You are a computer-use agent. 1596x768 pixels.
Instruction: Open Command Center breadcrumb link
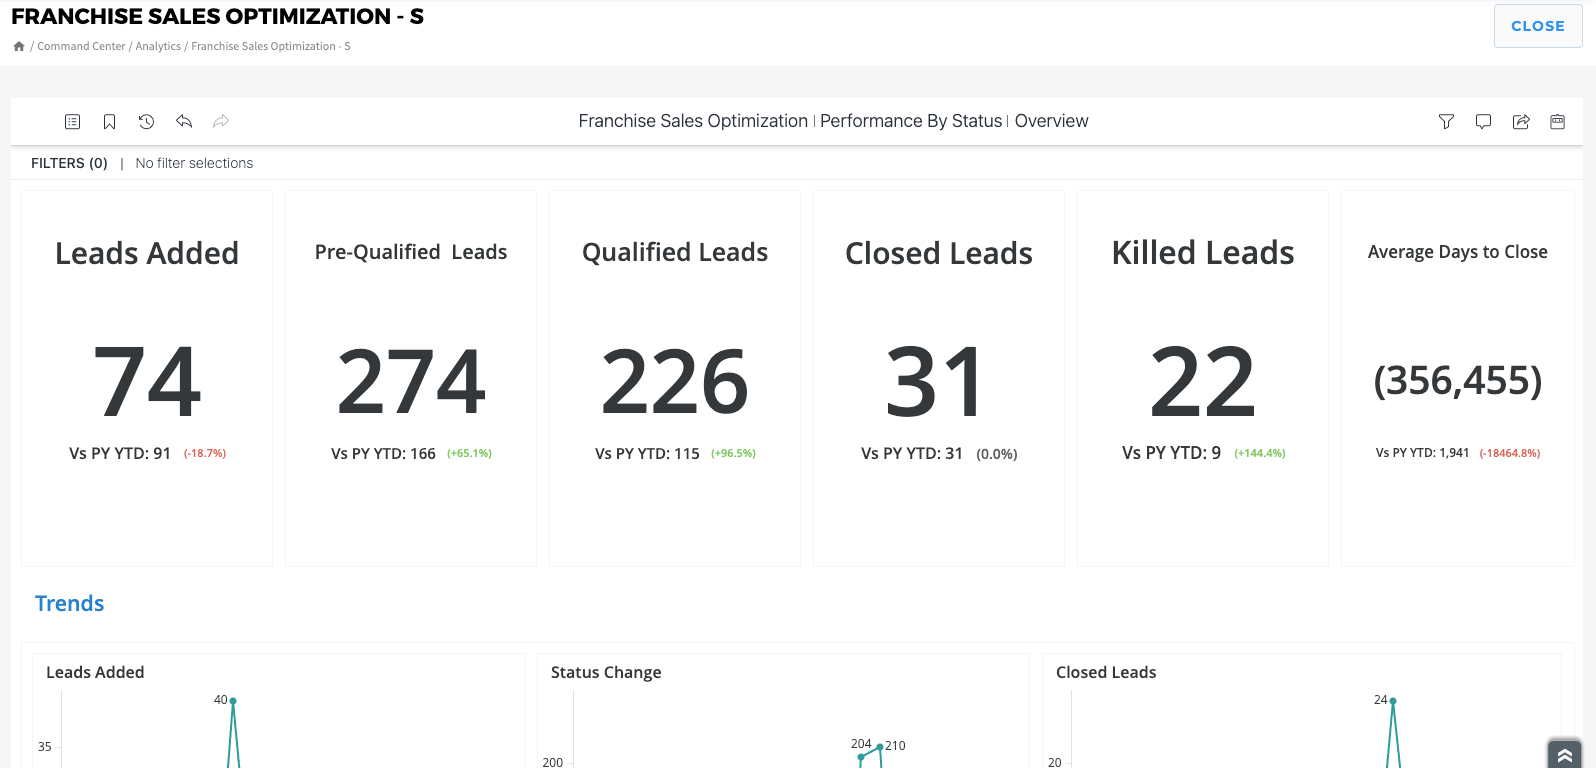[81, 46]
